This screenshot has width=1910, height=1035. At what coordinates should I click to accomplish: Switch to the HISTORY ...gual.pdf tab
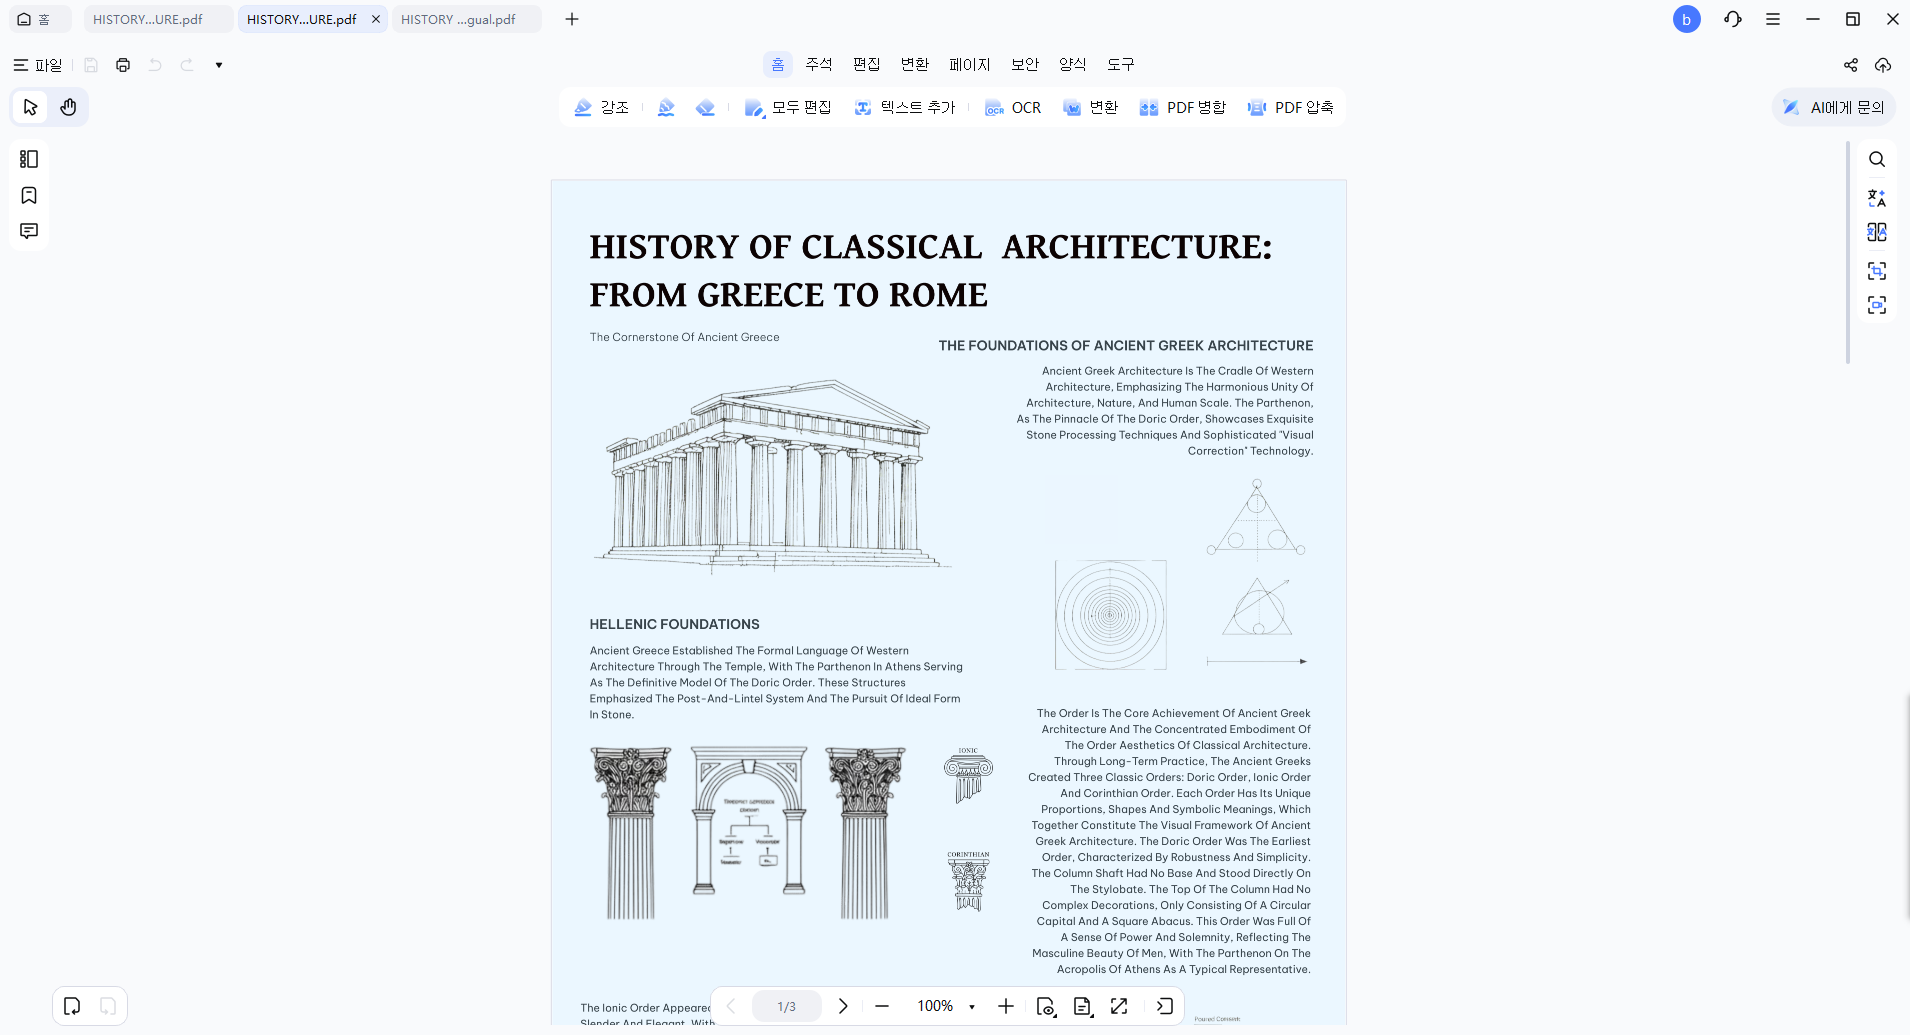point(466,19)
